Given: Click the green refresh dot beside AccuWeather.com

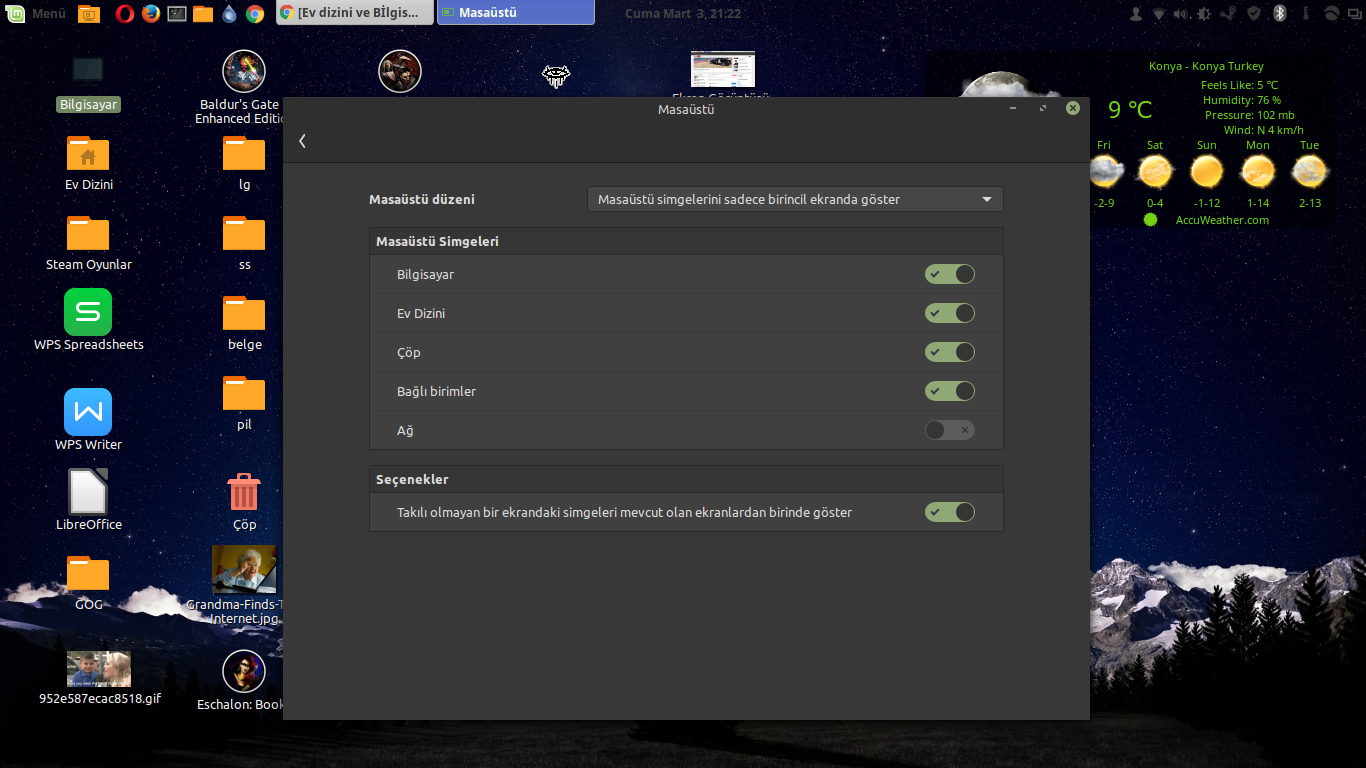Looking at the screenshot, I should [x=1150, y=219].
